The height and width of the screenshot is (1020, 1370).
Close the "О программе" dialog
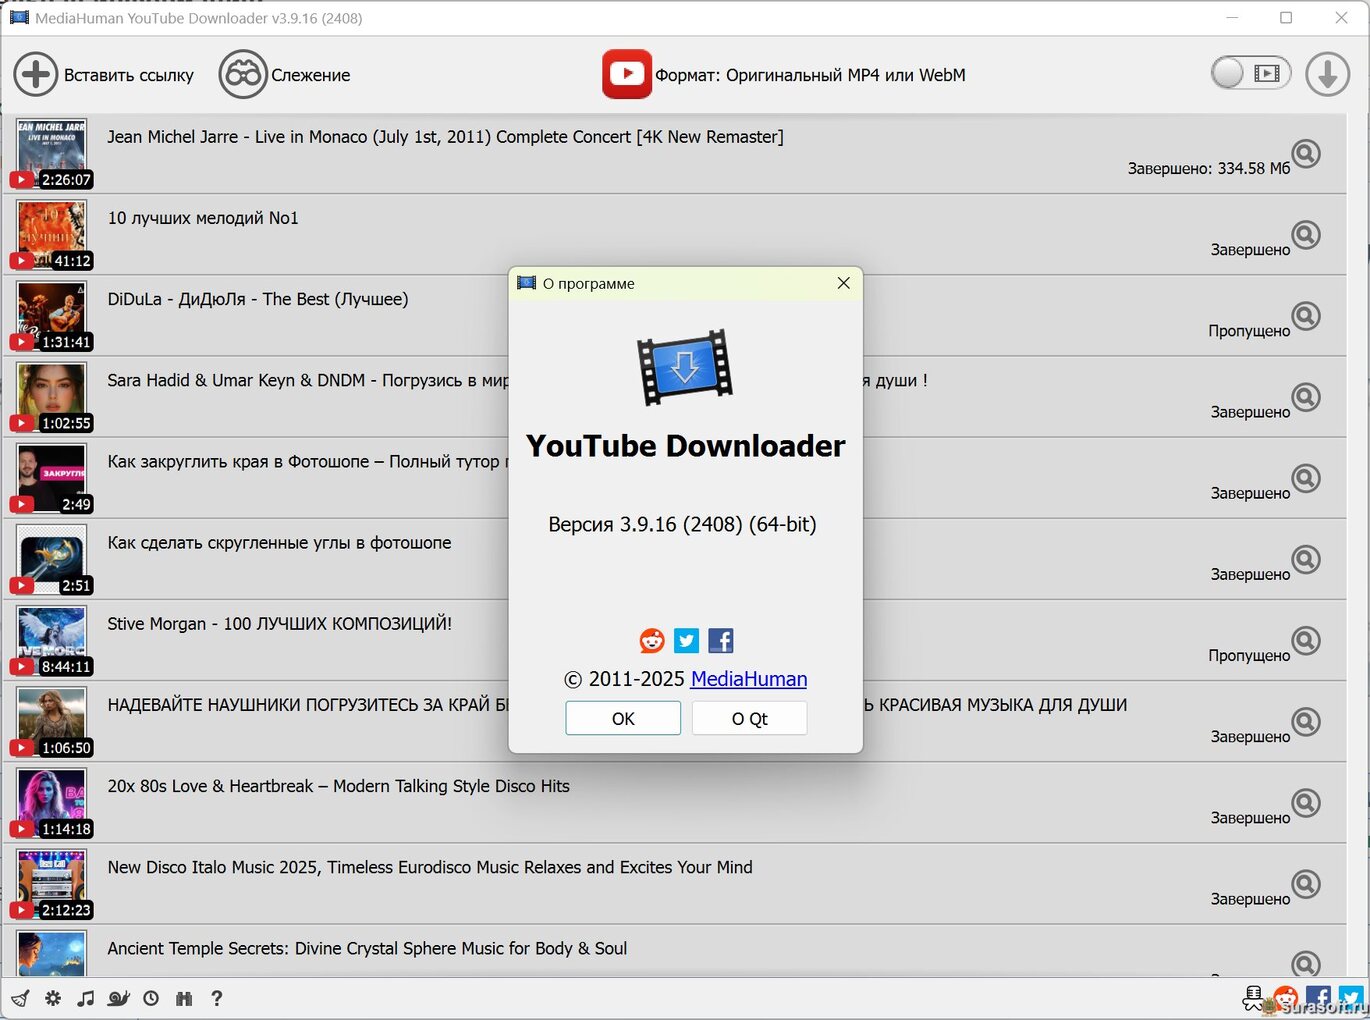pos(843,283)
